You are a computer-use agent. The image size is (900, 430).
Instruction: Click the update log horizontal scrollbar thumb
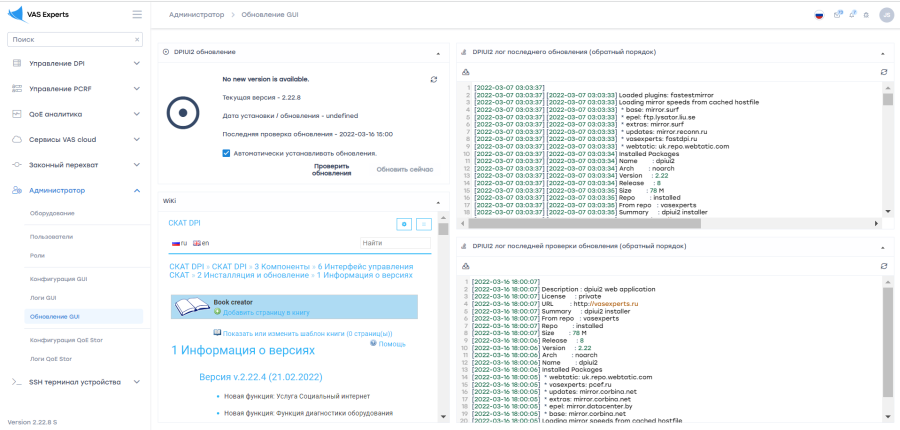pyautogui.click(x=585, y=223)
